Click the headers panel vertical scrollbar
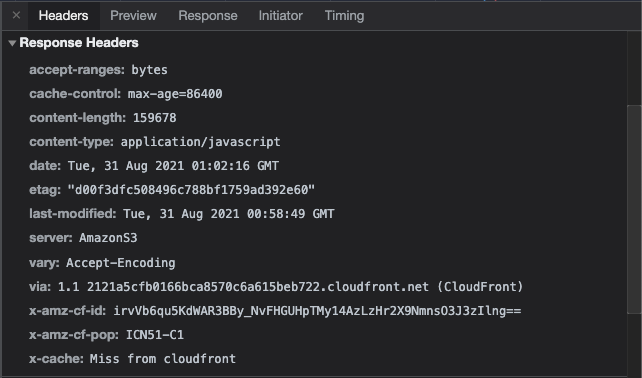 click(x=634, y=209)
